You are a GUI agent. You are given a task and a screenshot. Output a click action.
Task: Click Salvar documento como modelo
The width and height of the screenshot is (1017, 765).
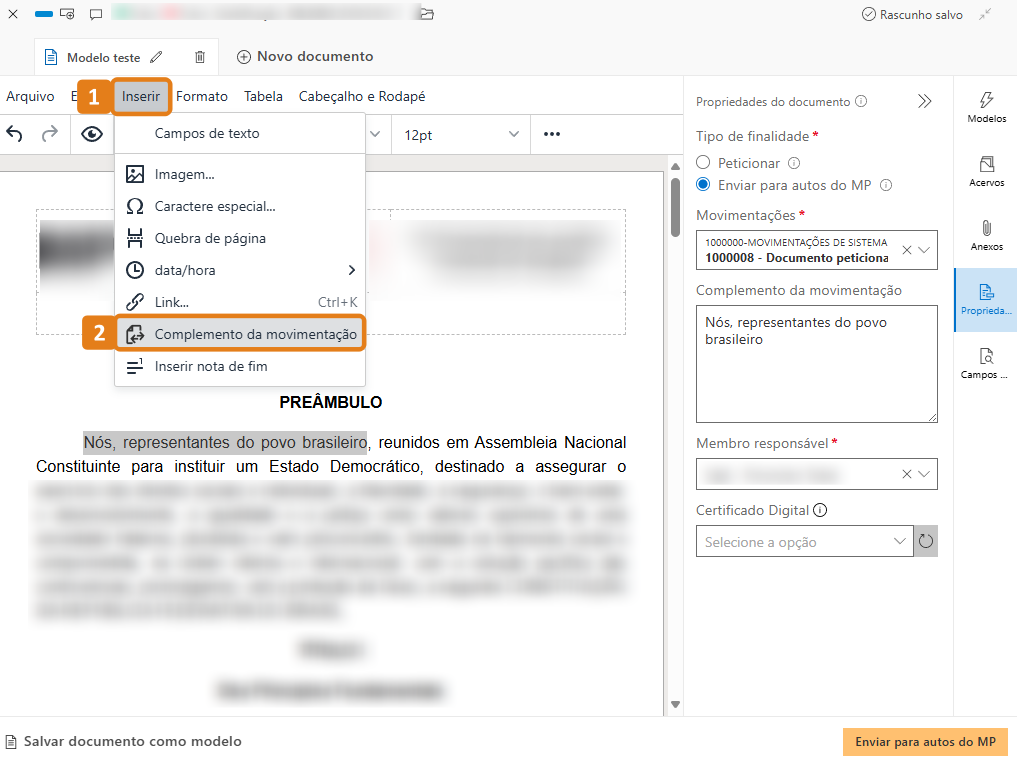click(132, 742)
